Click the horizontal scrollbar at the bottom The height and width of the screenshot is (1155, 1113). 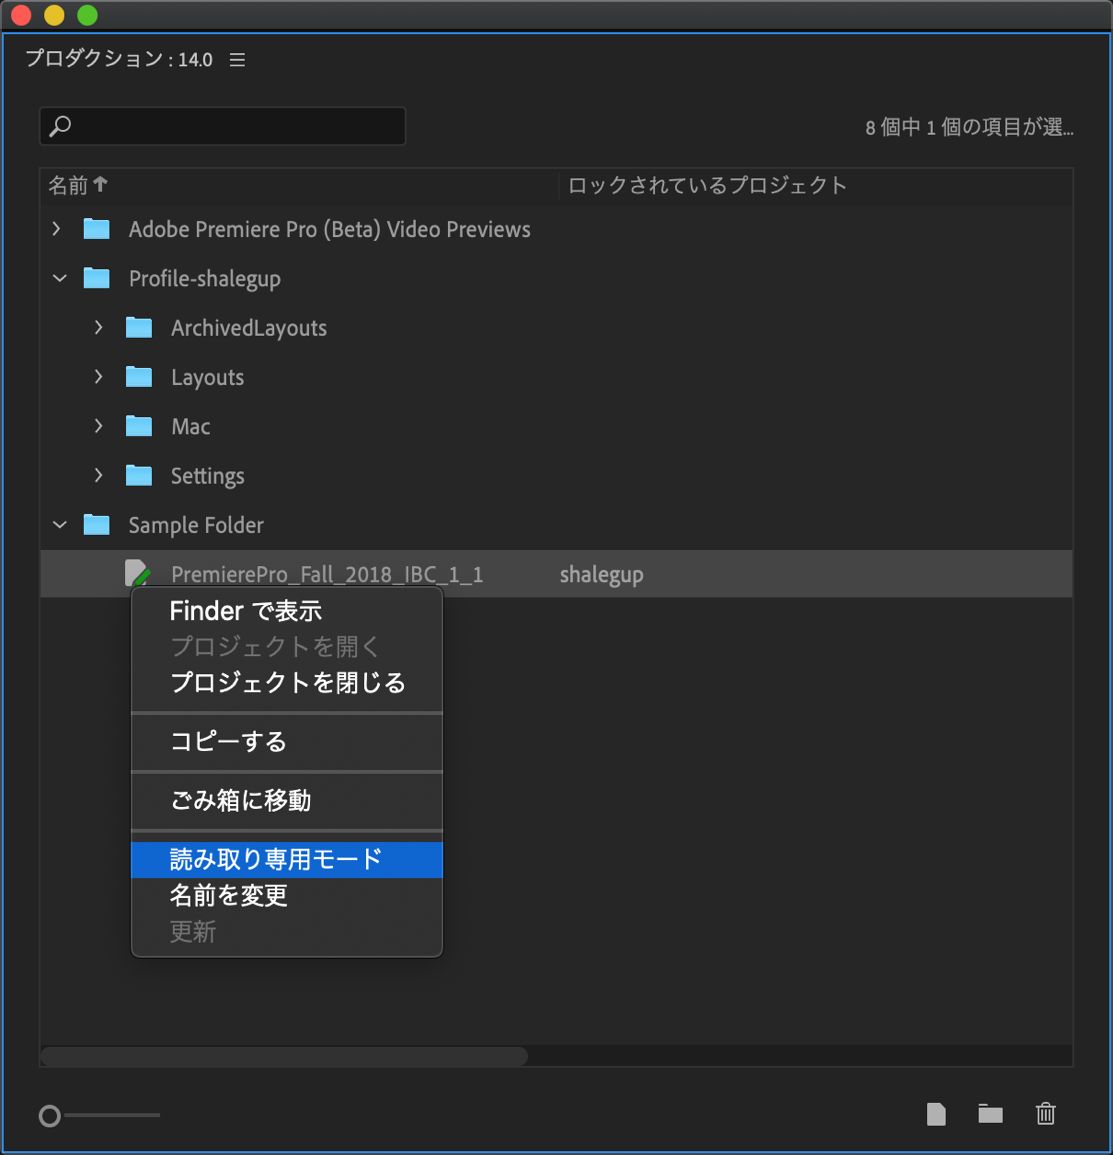pyautogui.click(x=283, y=1056)
